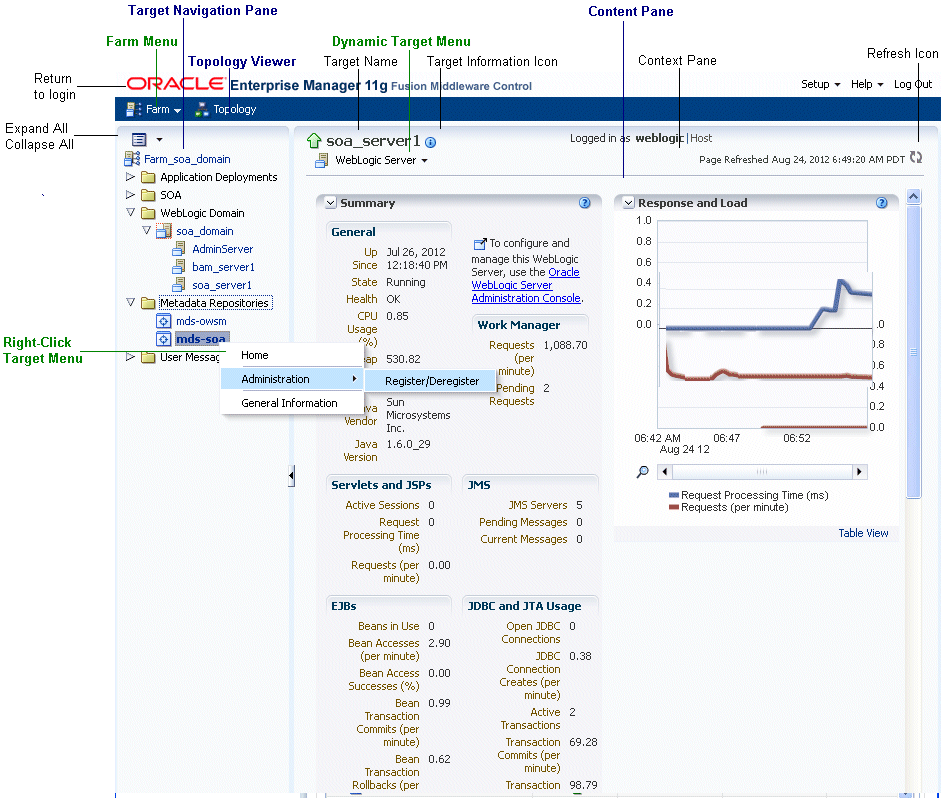Click the Farm menu icon
The width and height of the screenshot is (941, 798).
[x=133, y=109]
